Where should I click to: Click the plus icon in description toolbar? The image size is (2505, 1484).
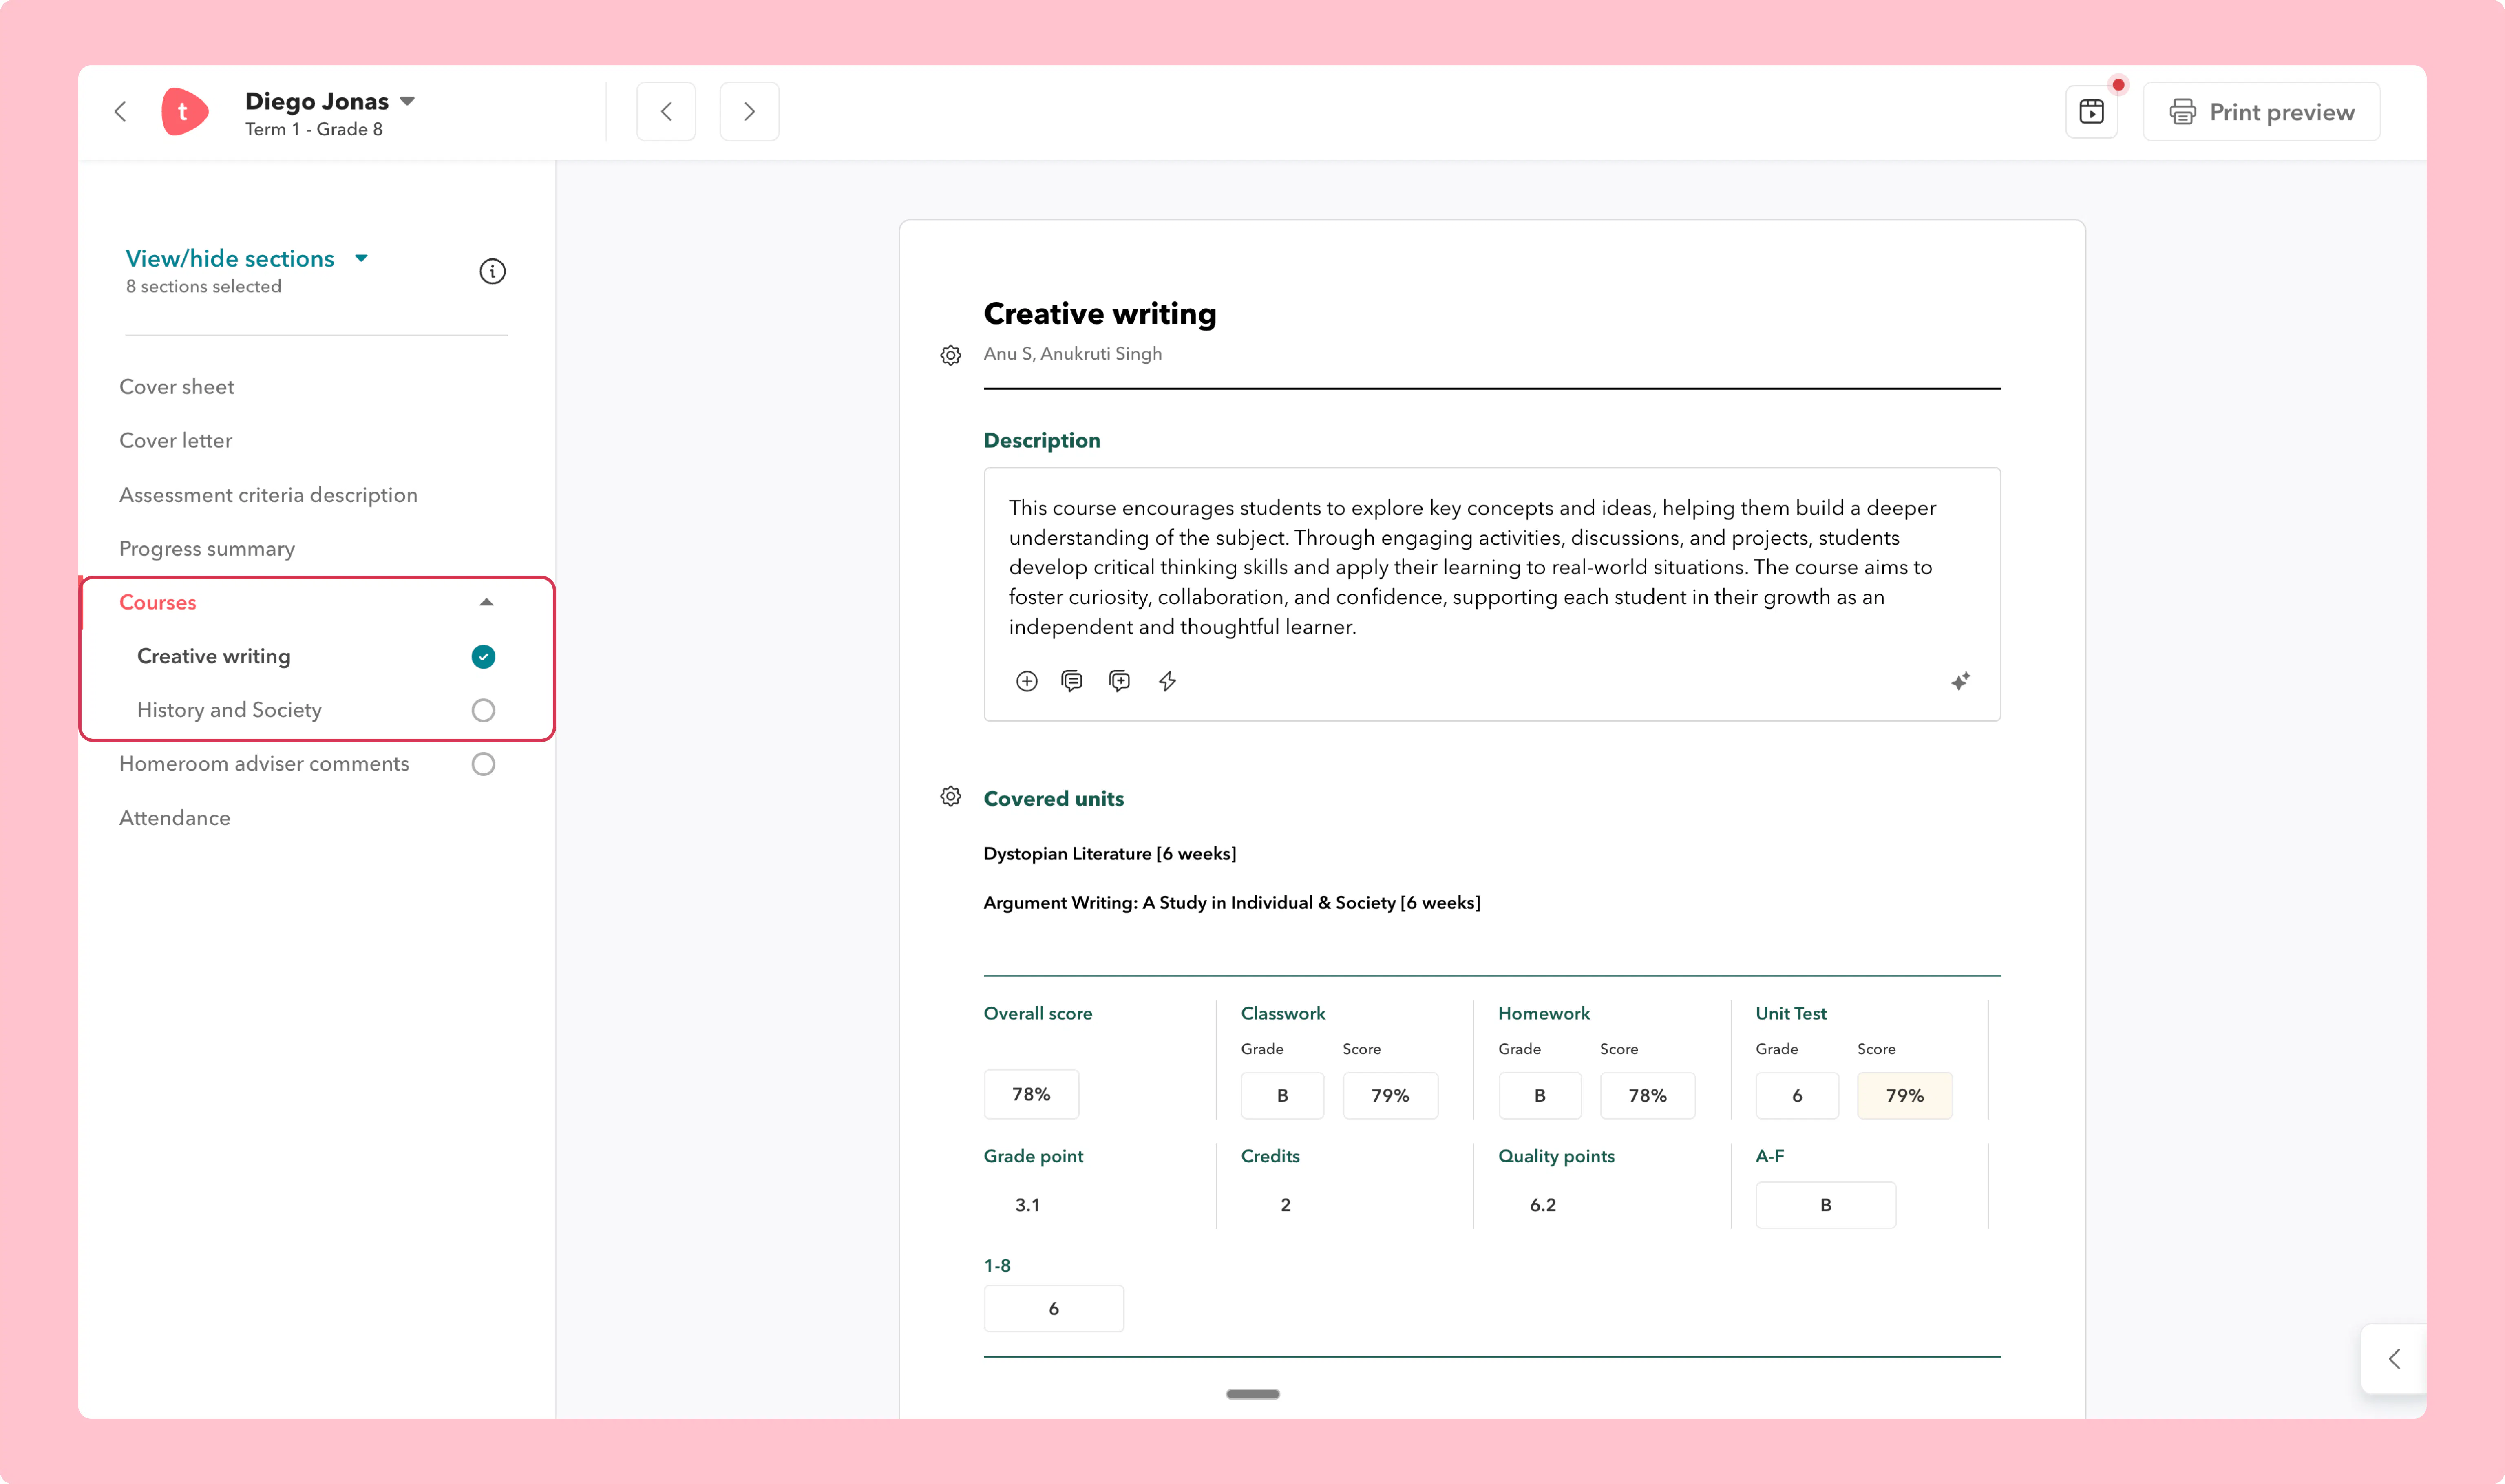(x=1026, y=681)
